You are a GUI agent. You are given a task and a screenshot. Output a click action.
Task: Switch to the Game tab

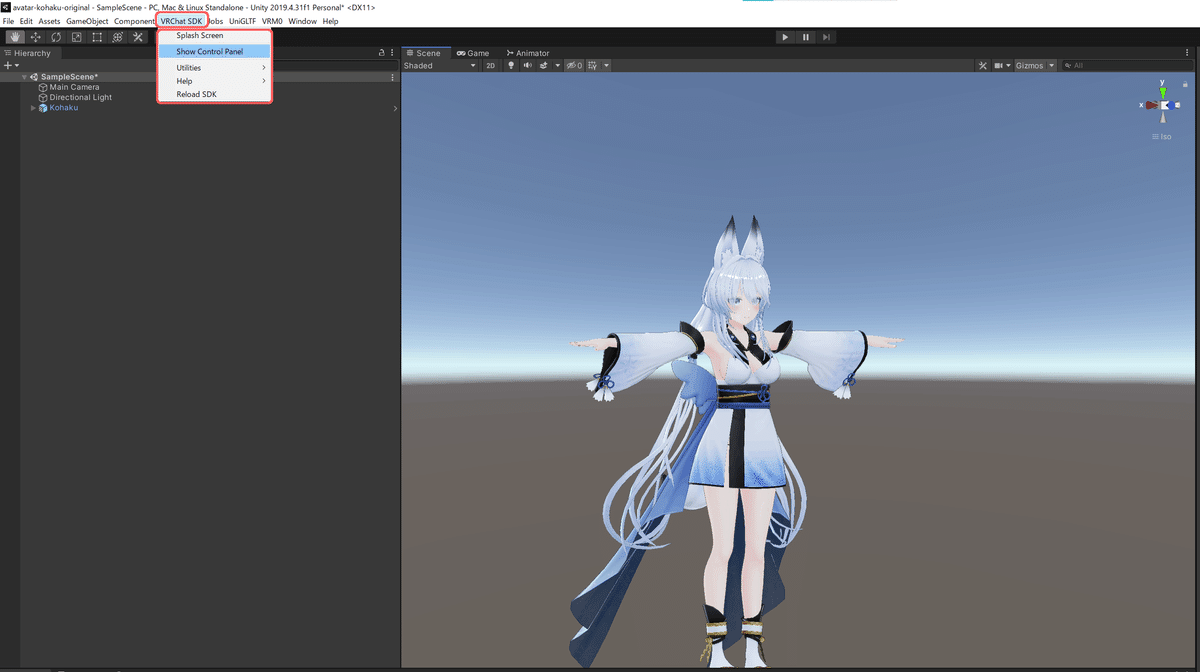click(473, 53)
